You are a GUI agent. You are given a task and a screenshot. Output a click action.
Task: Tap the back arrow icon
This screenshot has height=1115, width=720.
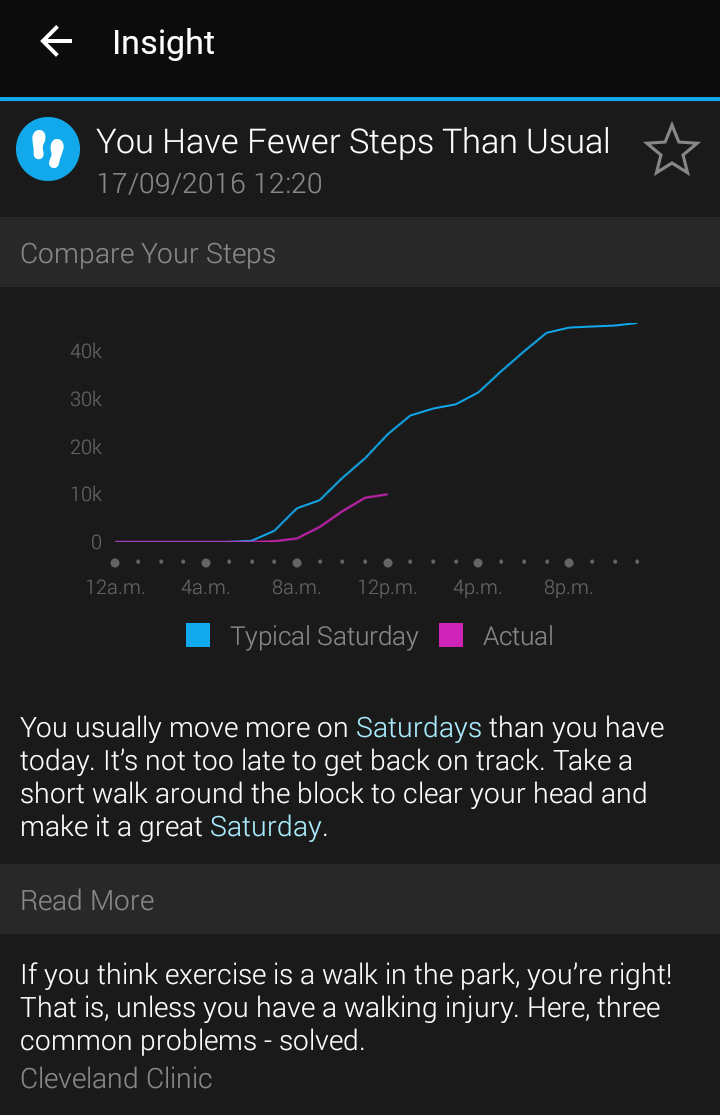tap(56, 42)
